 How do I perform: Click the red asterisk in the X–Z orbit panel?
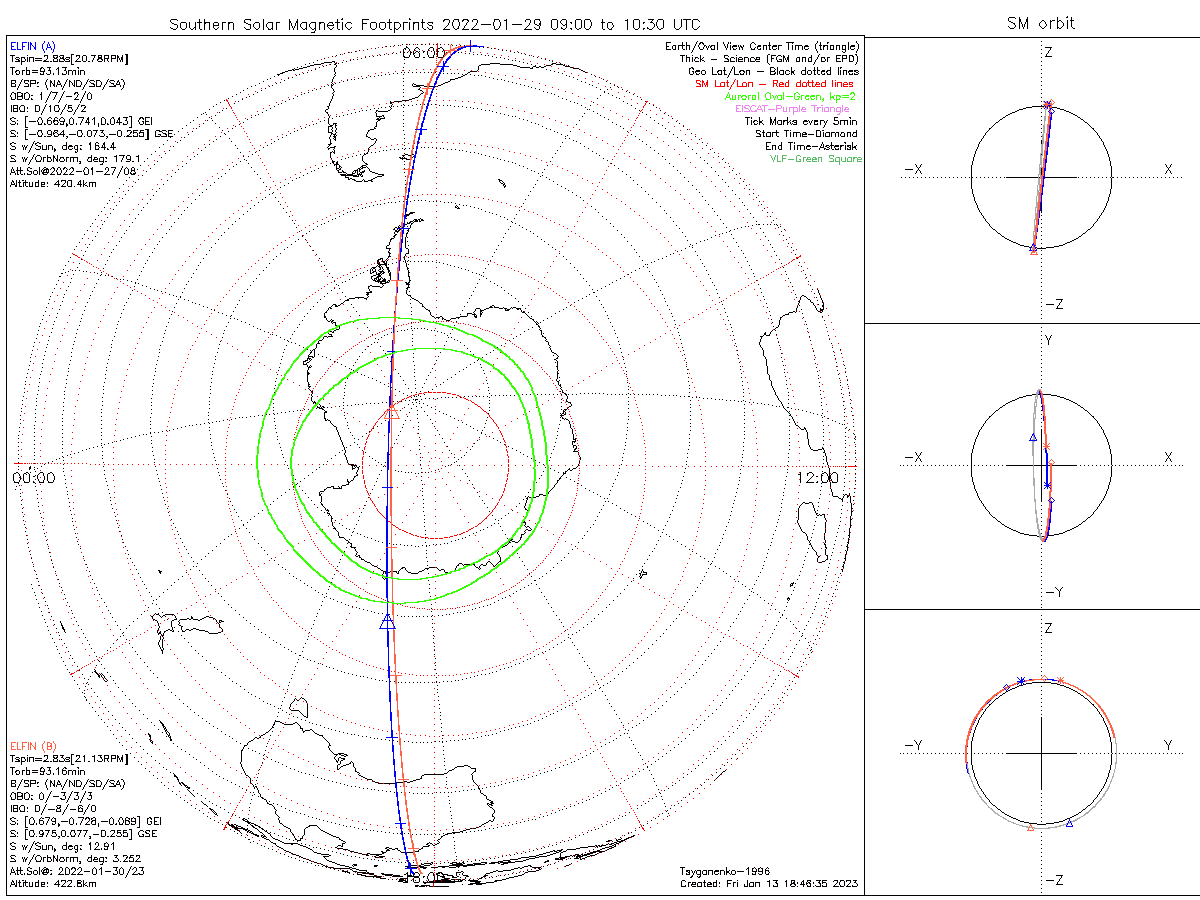[1047, 104]
